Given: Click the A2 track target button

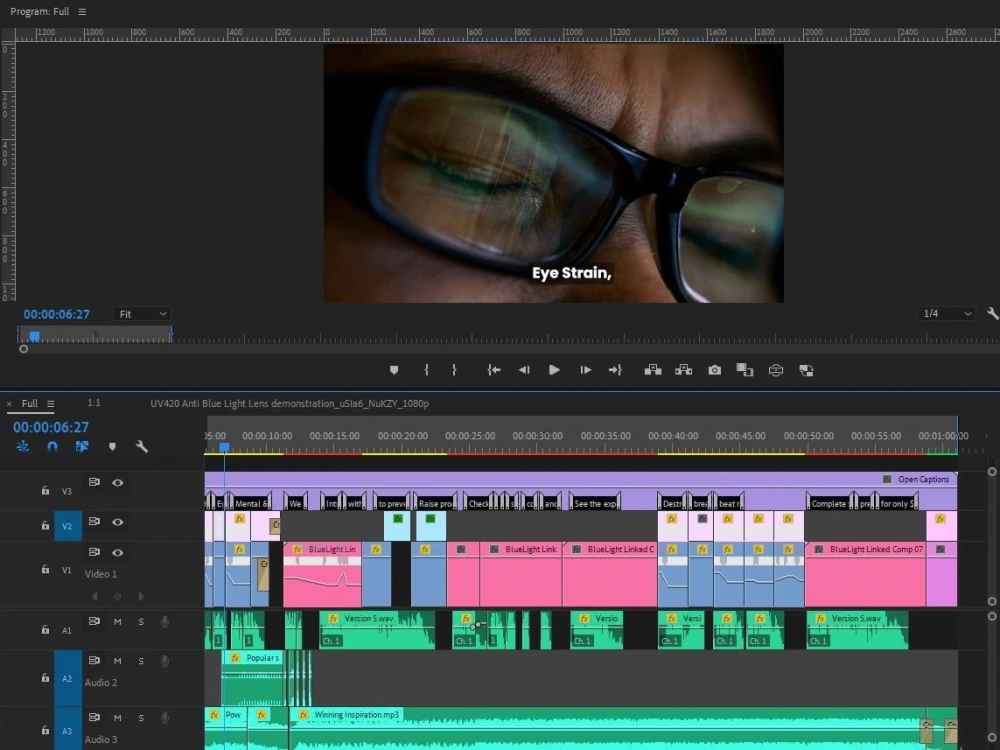Looking at the screenshot, I should [x=67, y=679].
